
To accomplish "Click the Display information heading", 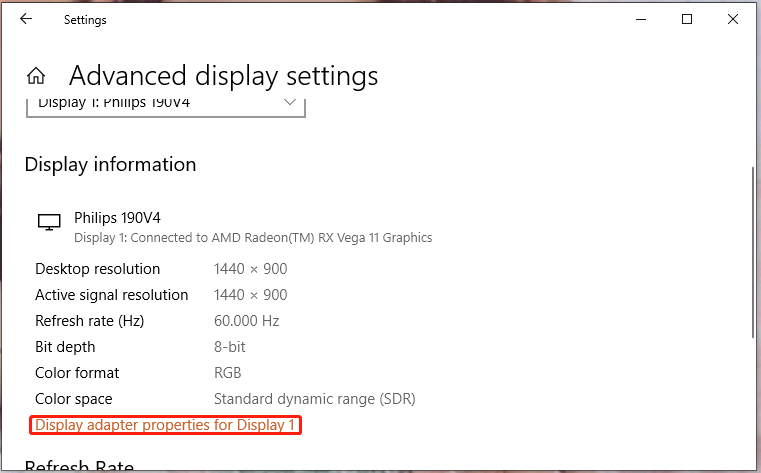I will 110,164.
